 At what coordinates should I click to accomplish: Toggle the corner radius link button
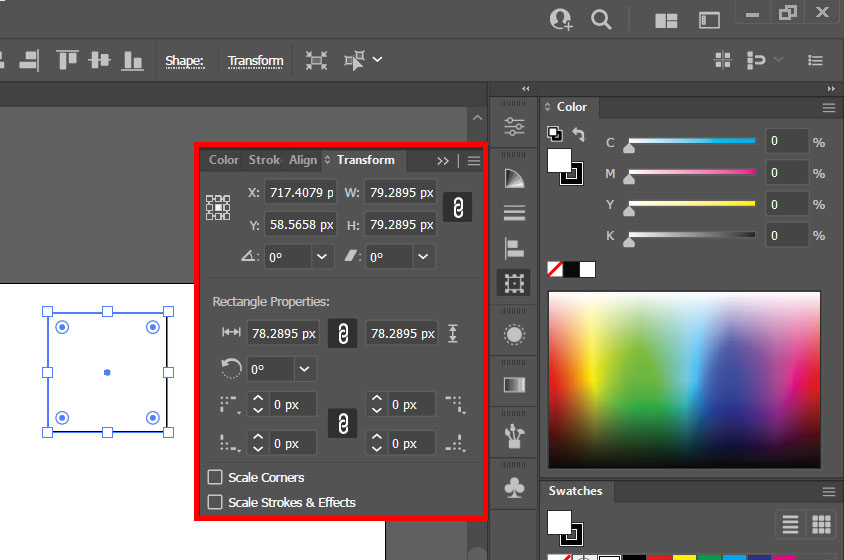point(342,423)
